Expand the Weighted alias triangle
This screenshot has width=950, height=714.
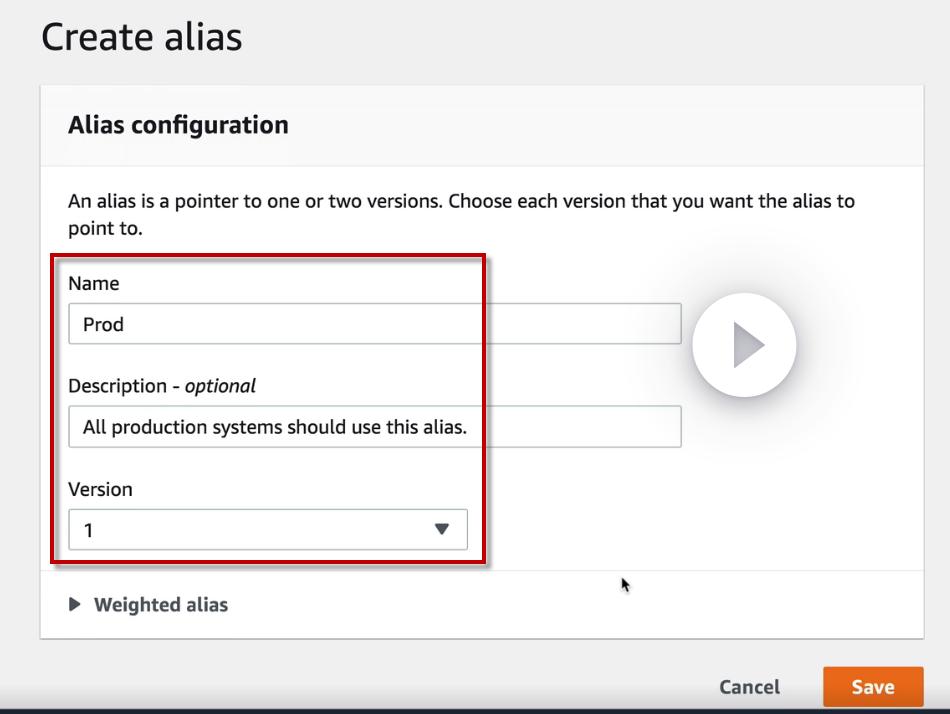tap(75, 605)
